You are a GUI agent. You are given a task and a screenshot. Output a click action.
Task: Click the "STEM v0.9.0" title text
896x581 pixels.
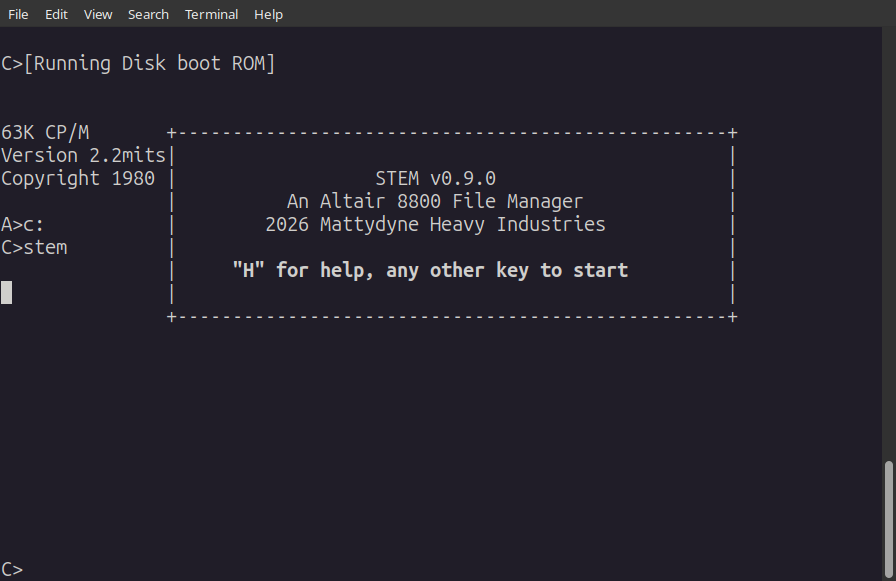[x=435, y=178]
